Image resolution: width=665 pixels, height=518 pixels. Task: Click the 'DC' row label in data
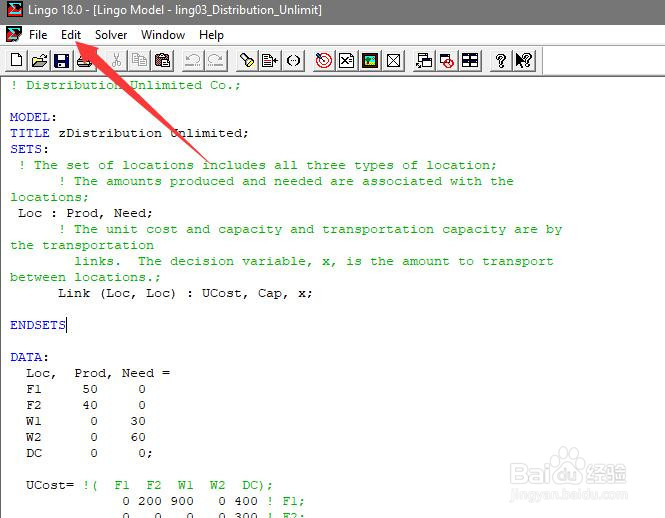tap(34, 454)
